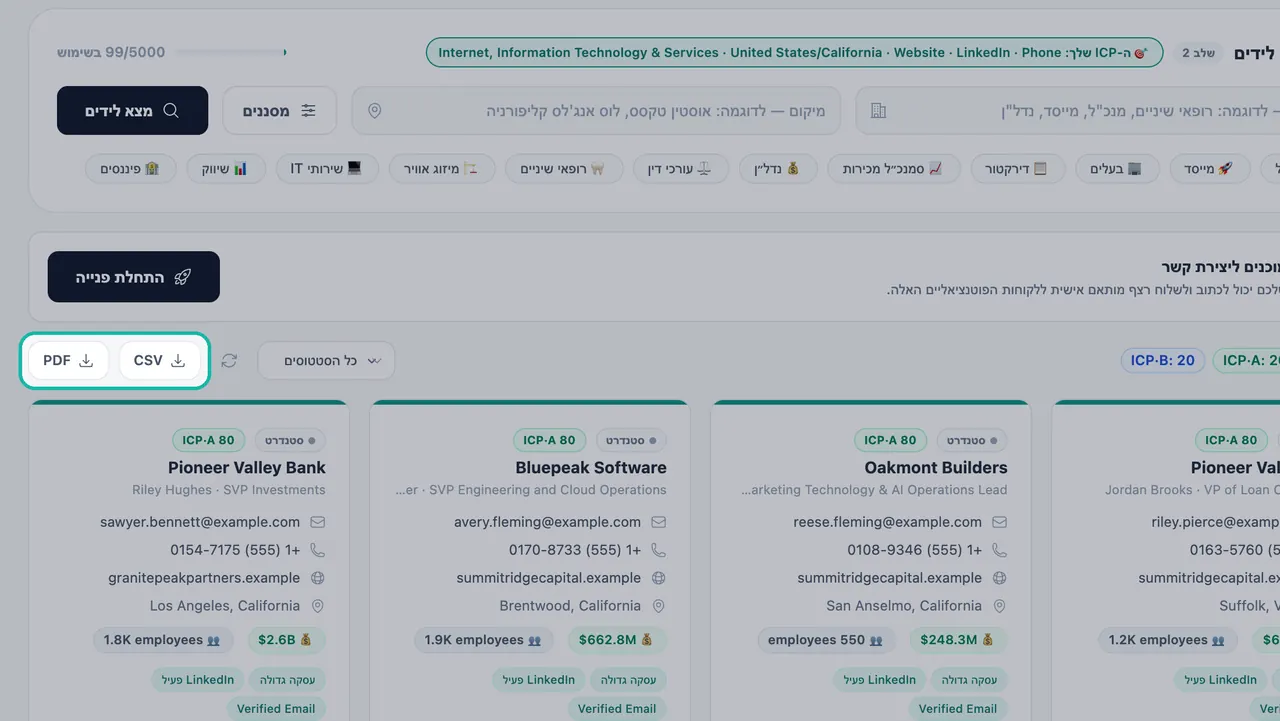Click the map pin icon in the location field
1280x721 pixels.
coord(375,111)
